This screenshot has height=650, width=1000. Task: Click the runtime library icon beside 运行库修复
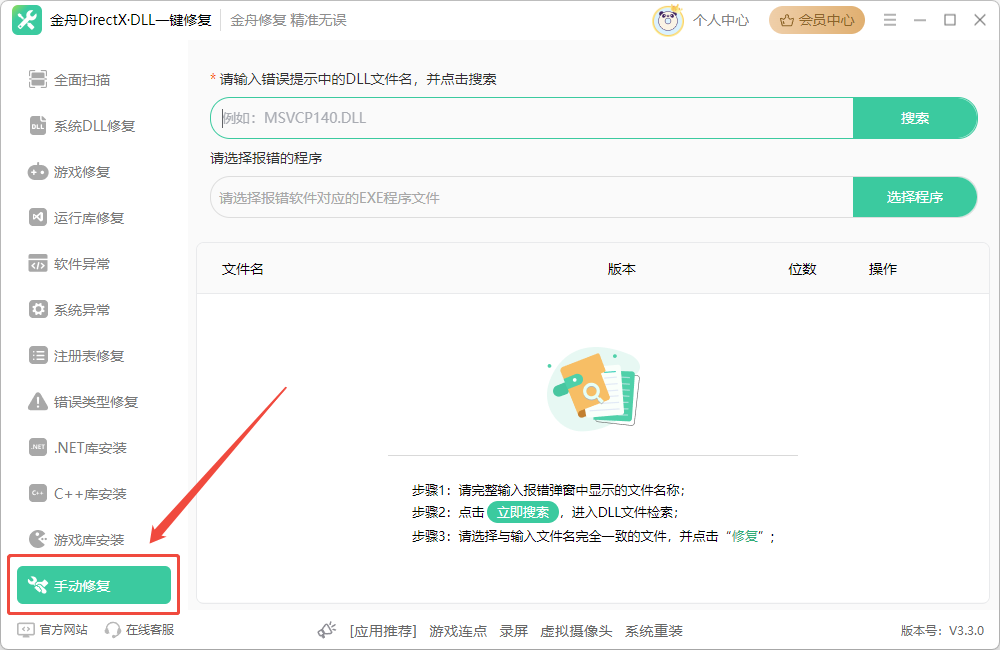[x=38, y=218]
